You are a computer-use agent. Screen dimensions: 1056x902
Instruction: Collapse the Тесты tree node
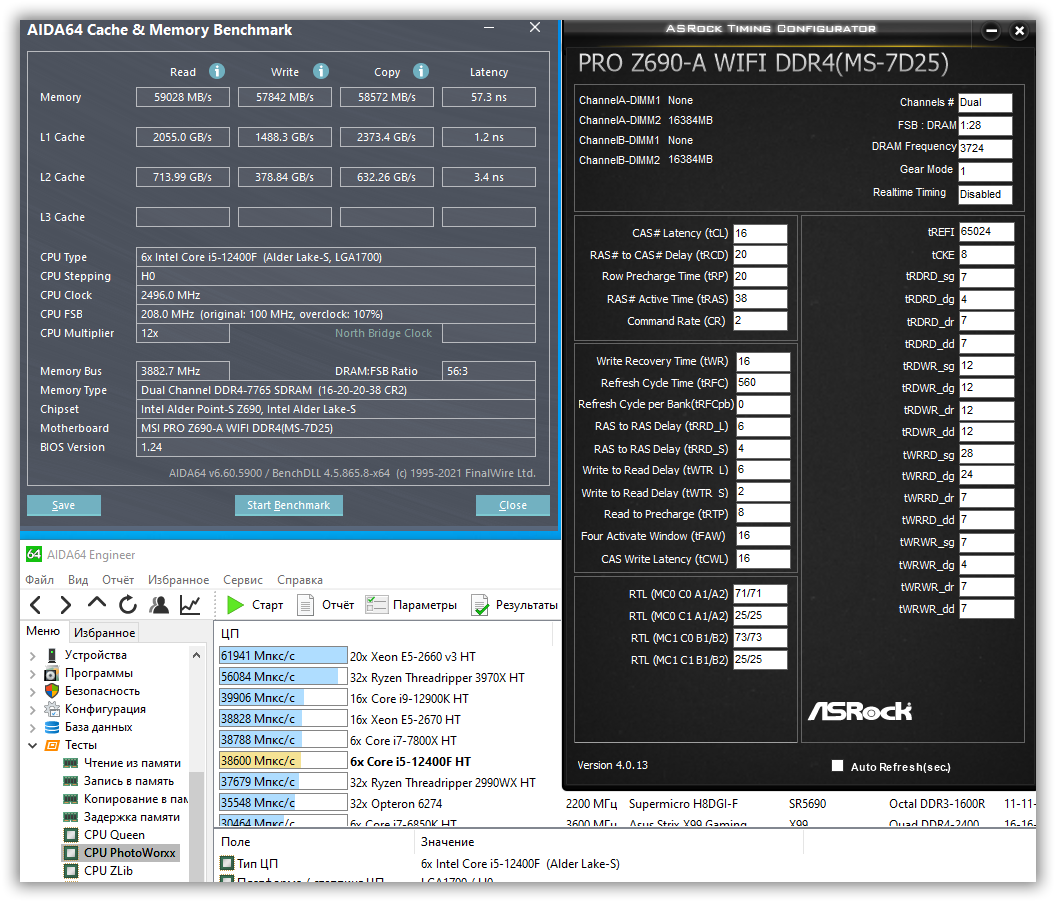32,745
